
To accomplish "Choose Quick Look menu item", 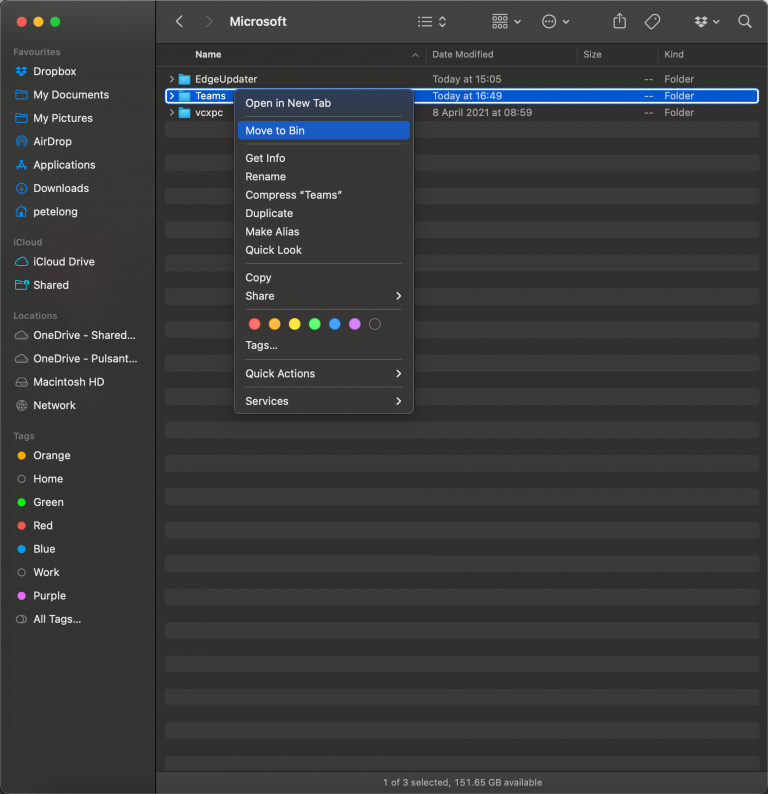I will (x=324, y=250).
